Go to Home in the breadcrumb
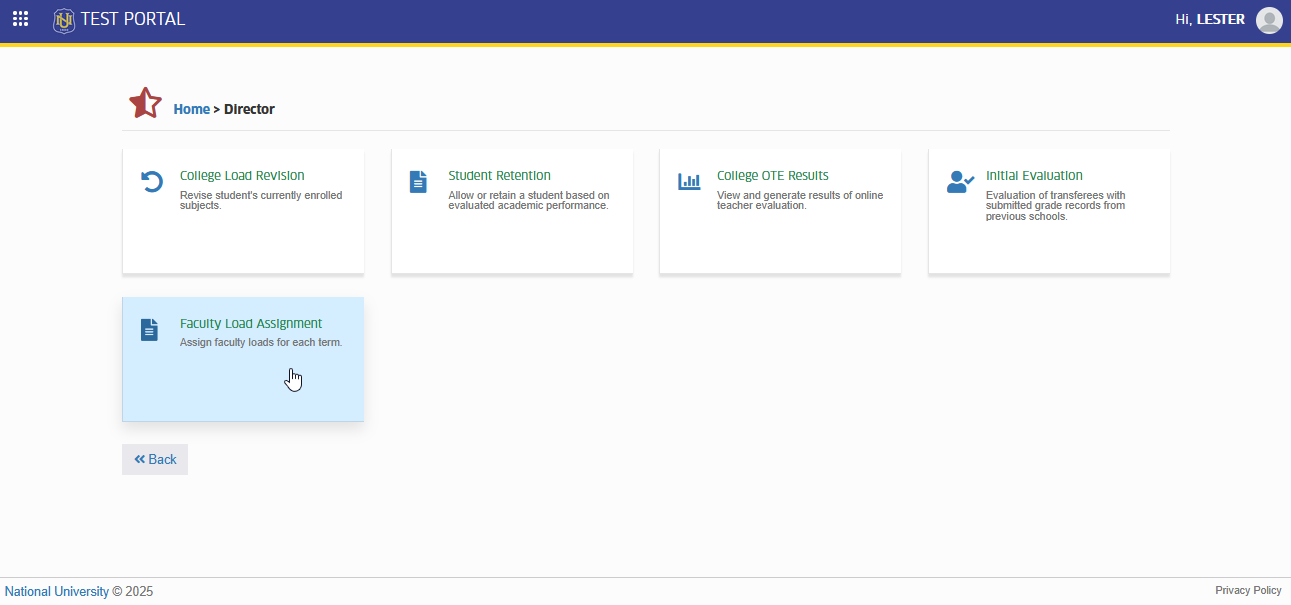Screen dimensions: 1291x605 192,109
